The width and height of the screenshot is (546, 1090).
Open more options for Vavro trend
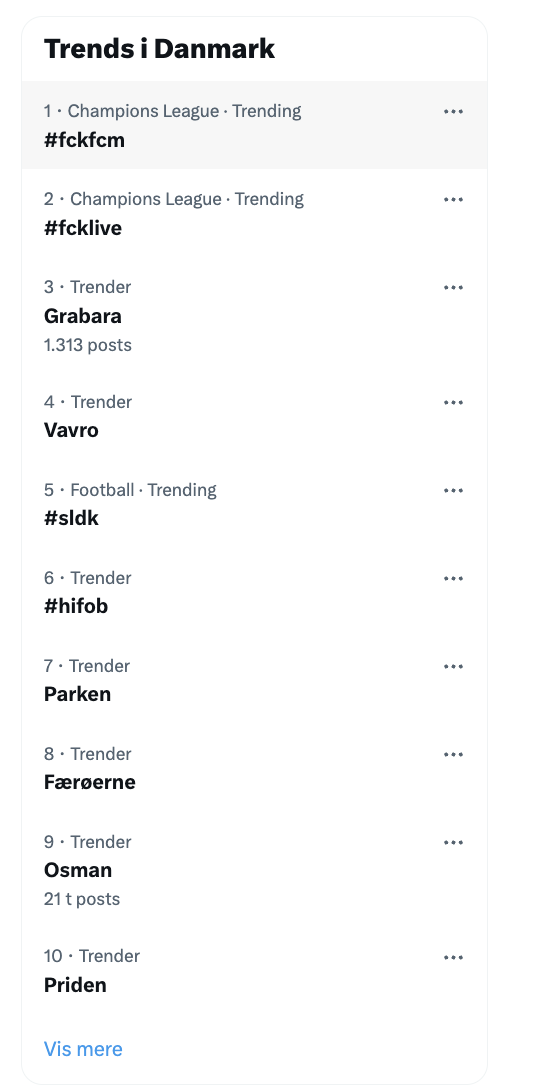[453, 402]
